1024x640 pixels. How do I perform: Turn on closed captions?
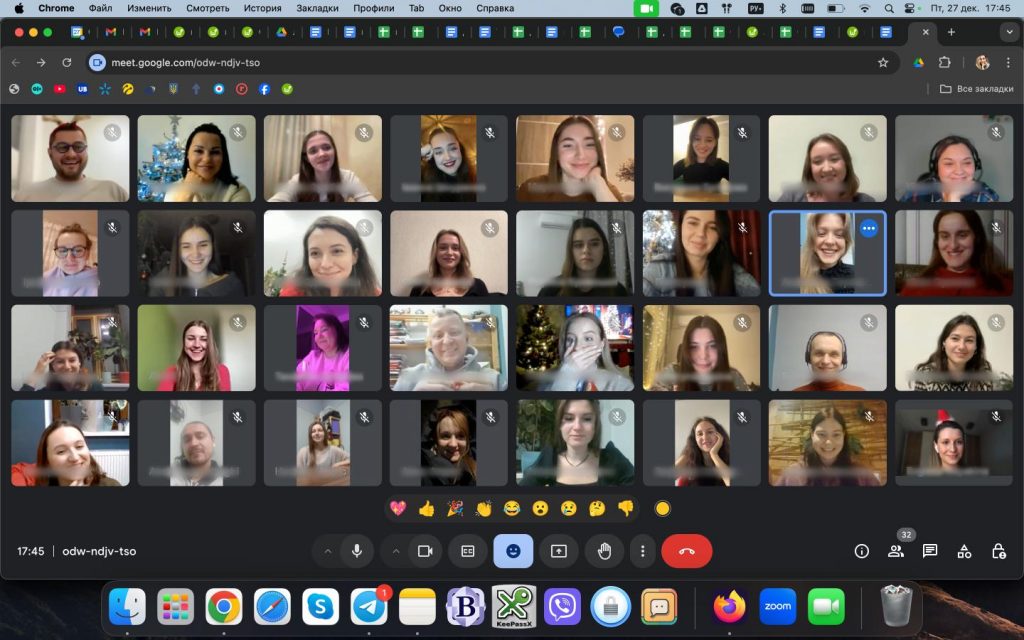467,551
